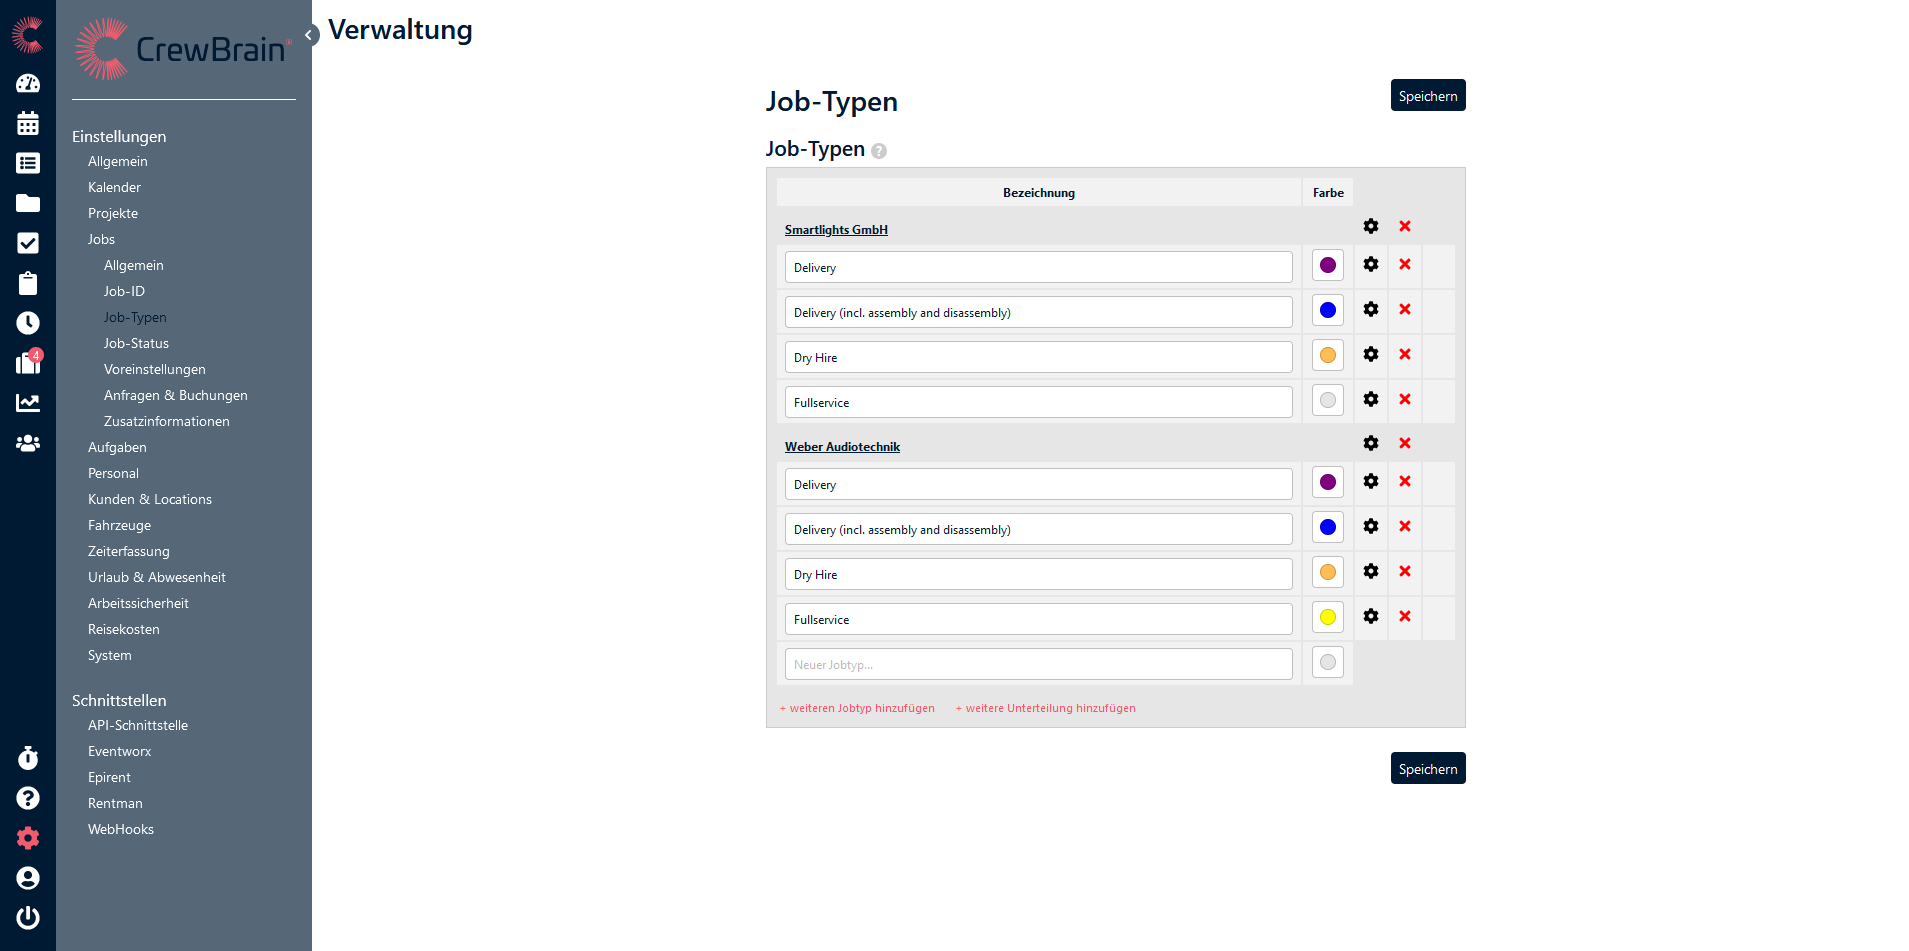This screenshot has height=951, width=1909.
Task: Select Job-Status in the settings menu
Action: click(x=136, y=343)
